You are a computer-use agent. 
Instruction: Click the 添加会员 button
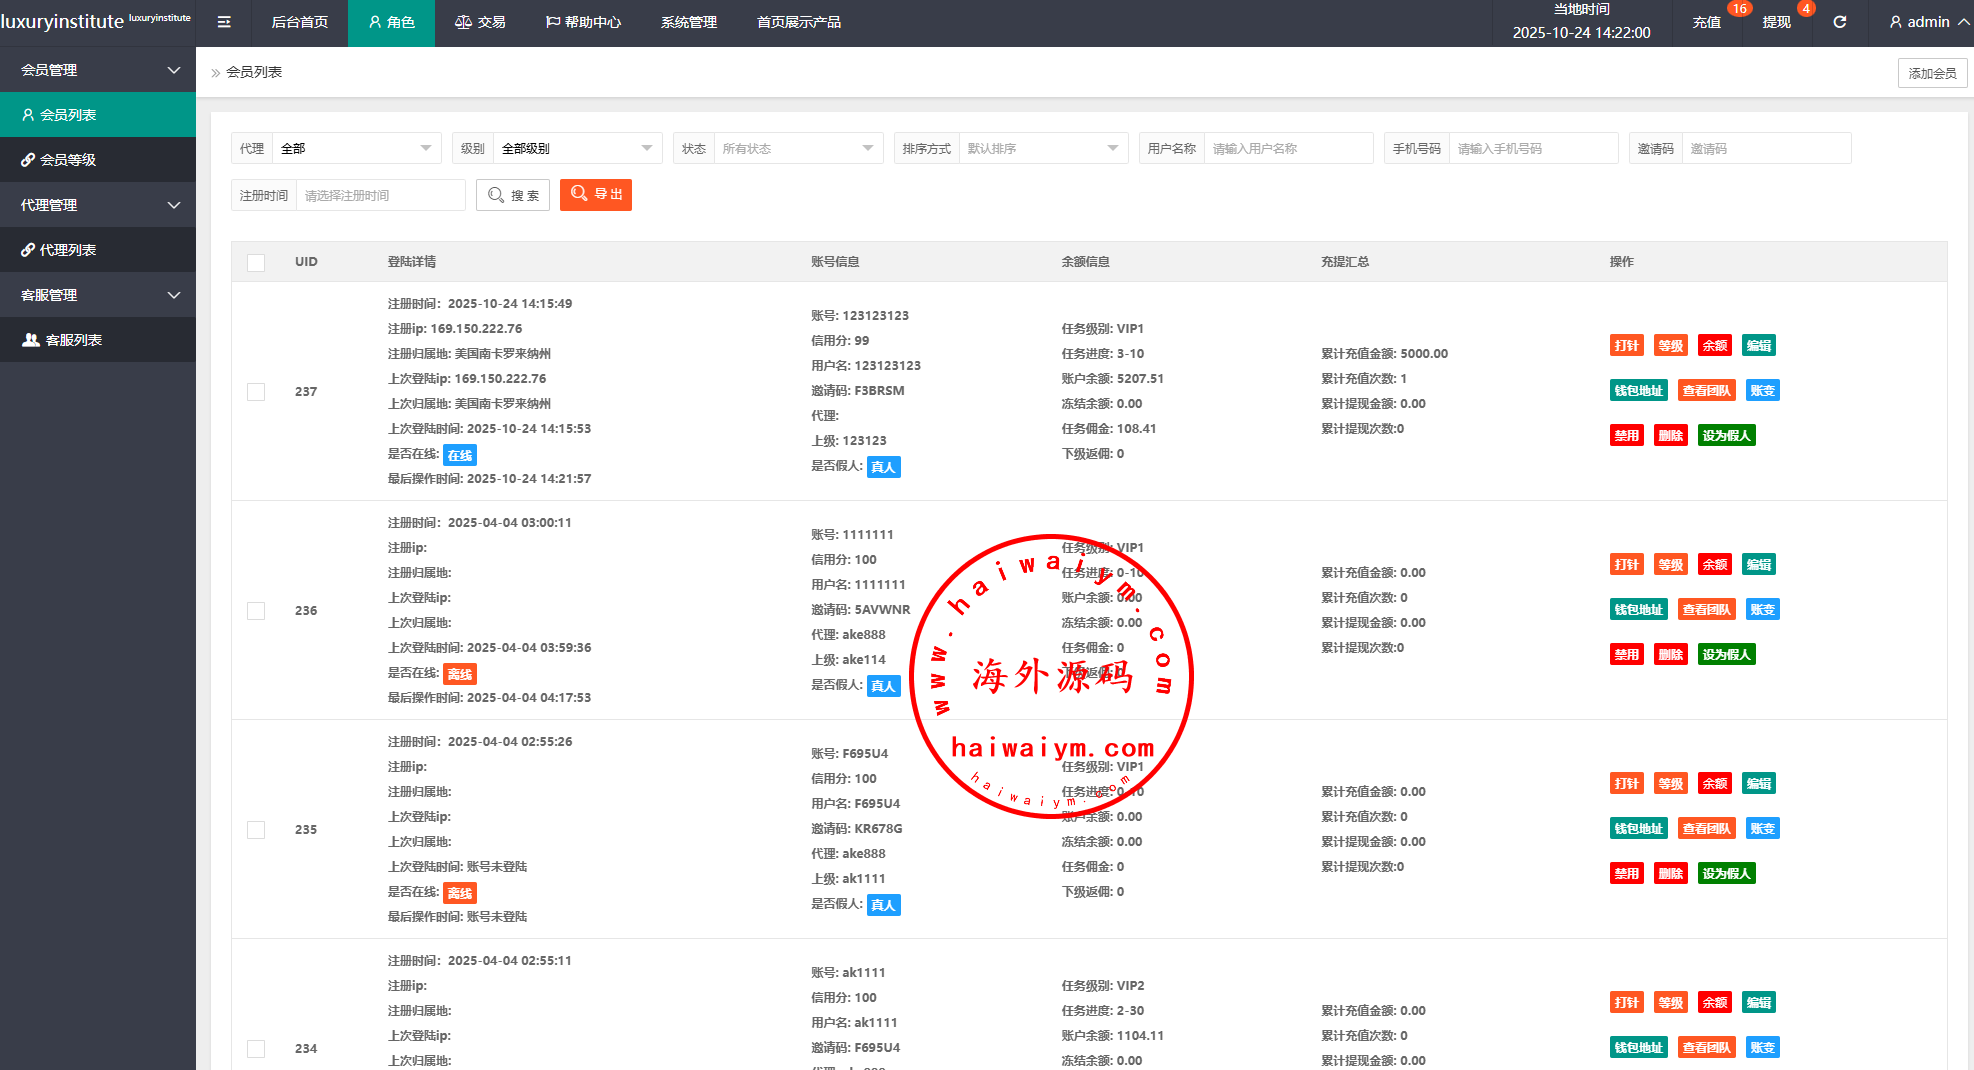pos(1932,73)
